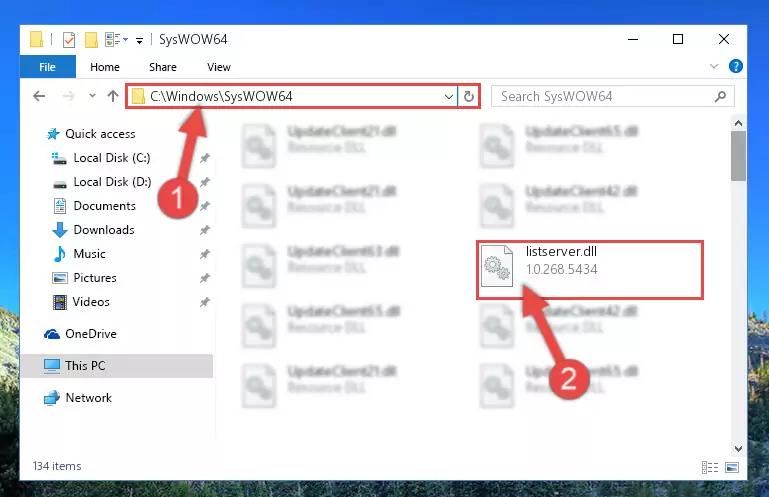Open the Customize Quick Access Toolbar arrow

tap(140, 40)
